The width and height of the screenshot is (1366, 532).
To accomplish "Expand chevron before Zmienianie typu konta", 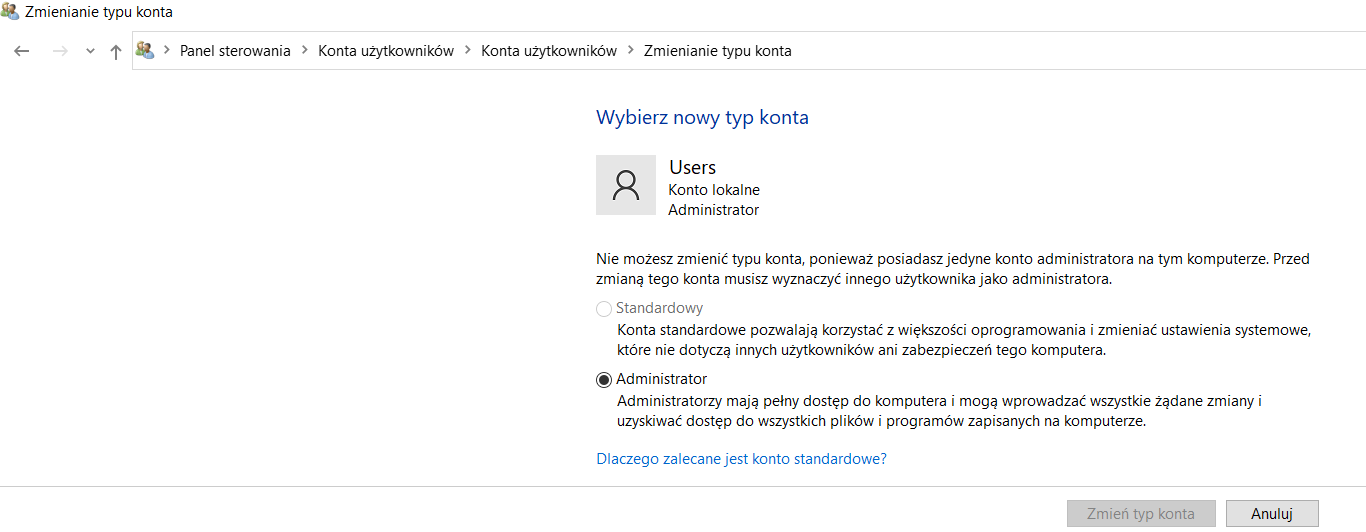I will 631,50.
